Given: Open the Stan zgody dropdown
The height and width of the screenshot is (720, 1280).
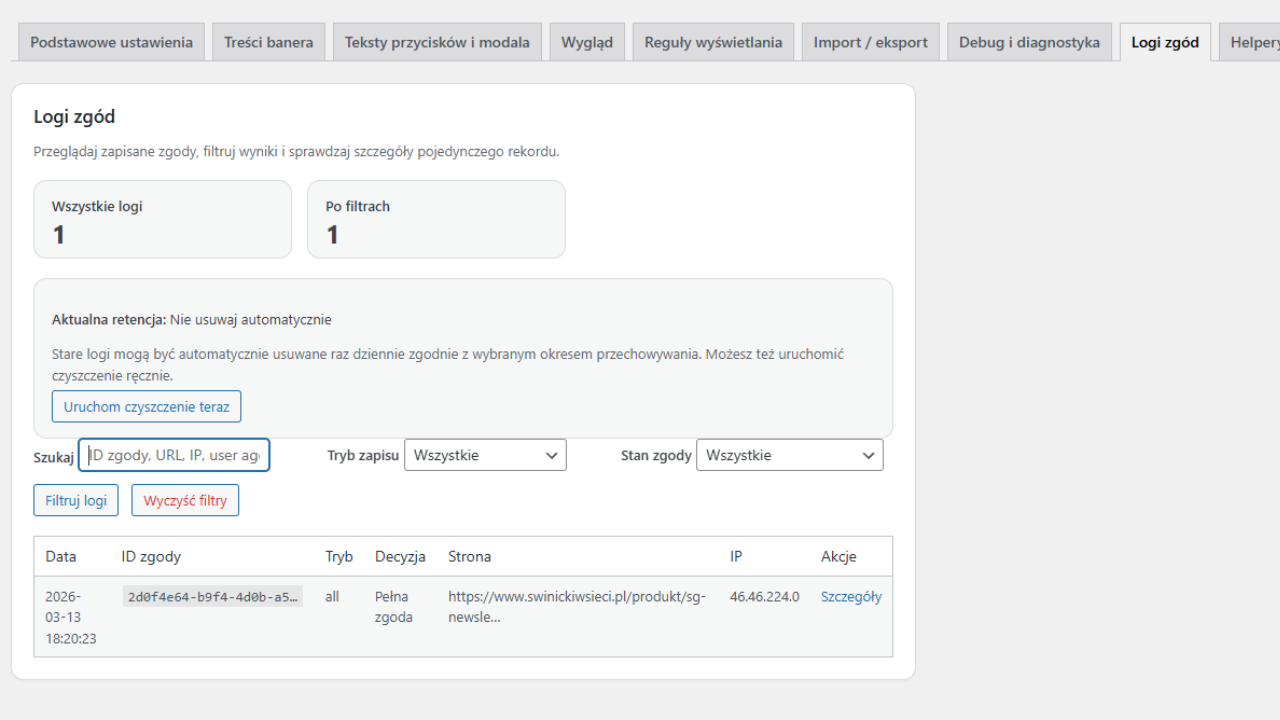Looking at the screenshot, I should [x=789, y=455].
